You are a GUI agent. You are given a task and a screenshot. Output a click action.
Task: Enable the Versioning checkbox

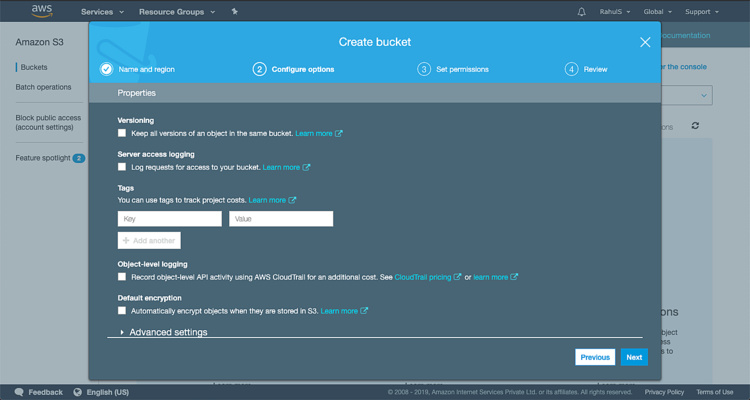122,133
